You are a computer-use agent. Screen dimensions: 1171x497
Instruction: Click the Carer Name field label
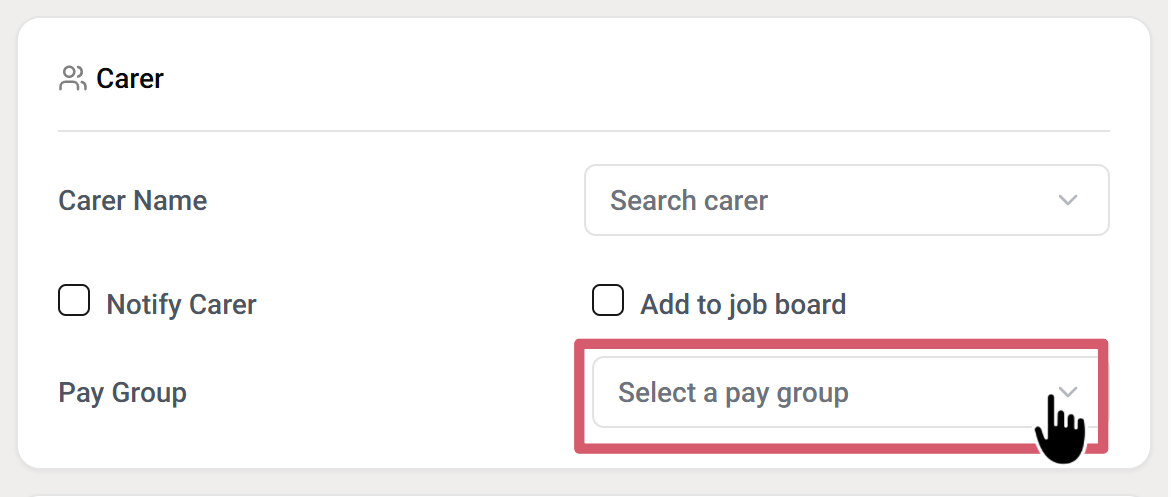[133, 200]
